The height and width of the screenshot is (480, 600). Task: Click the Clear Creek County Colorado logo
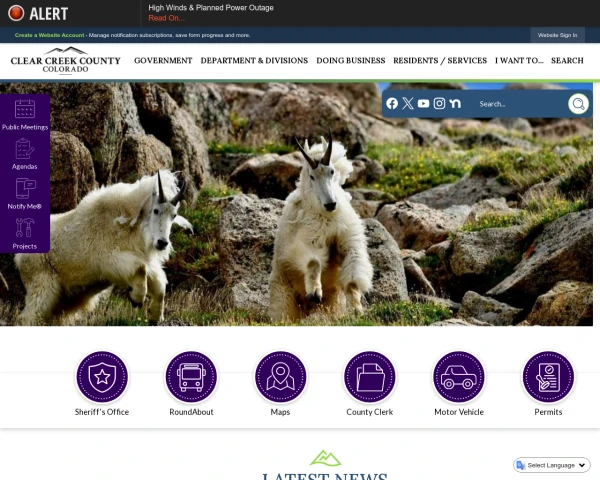pyautogui.click(x=65, y=60)
